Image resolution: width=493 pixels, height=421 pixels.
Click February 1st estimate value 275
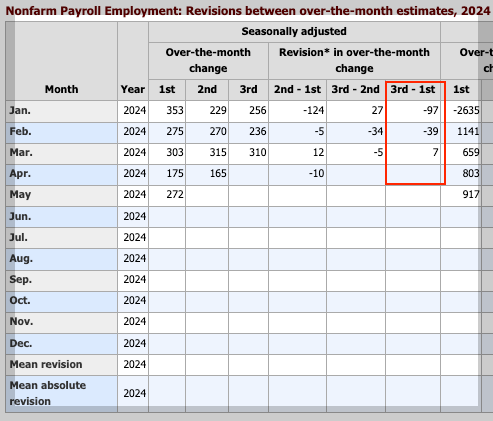click(x=175, y=131)
